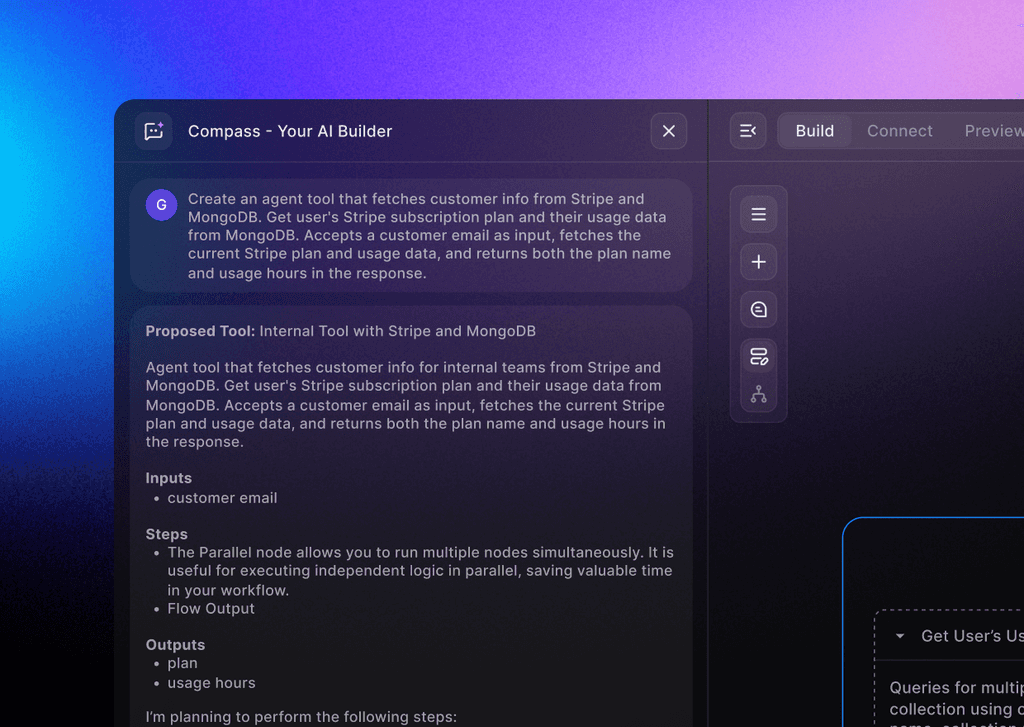Switch to the Build tab

tap(814, 130)
